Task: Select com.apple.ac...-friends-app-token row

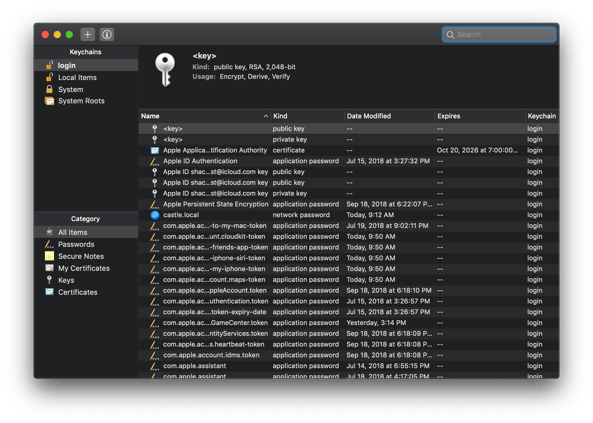Action: [x=349, y=247]
